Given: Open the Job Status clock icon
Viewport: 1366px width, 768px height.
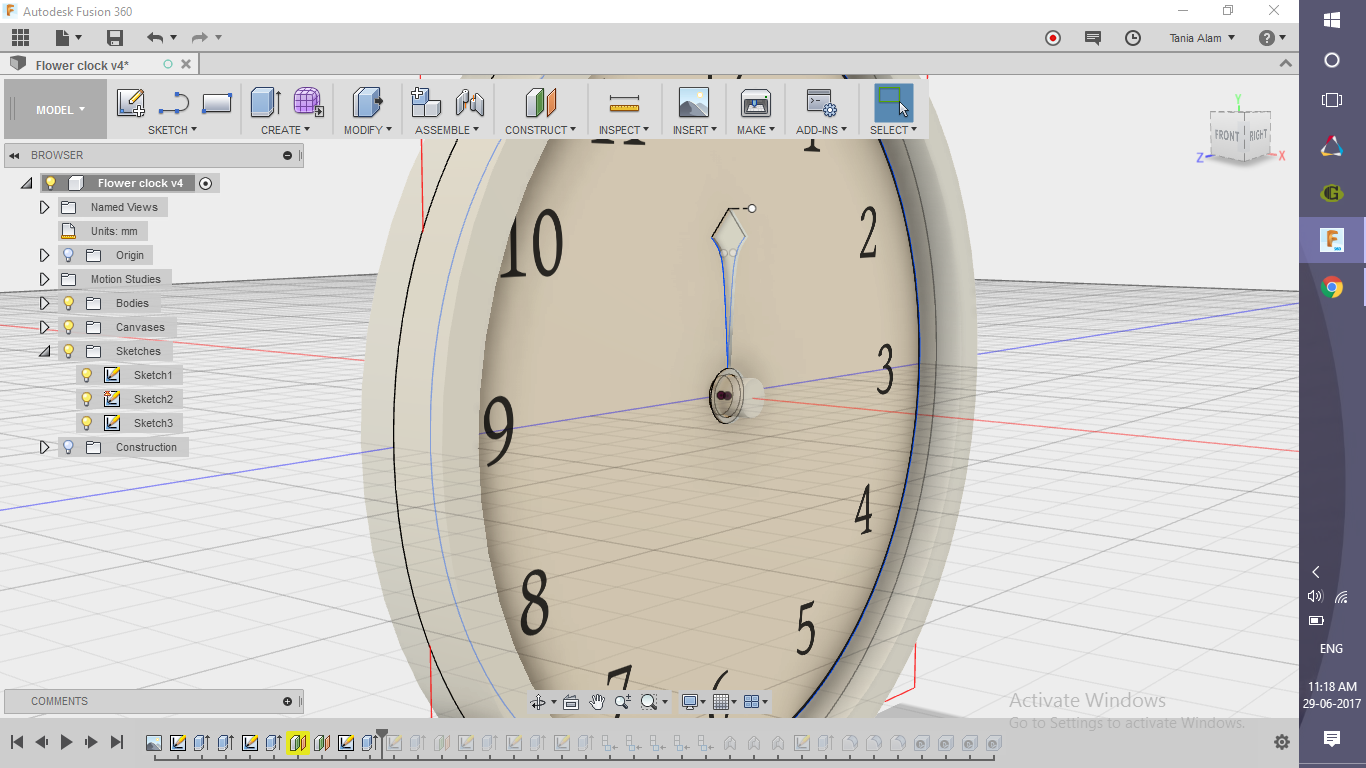Looking at the screenshot, I should (1133, 38).
